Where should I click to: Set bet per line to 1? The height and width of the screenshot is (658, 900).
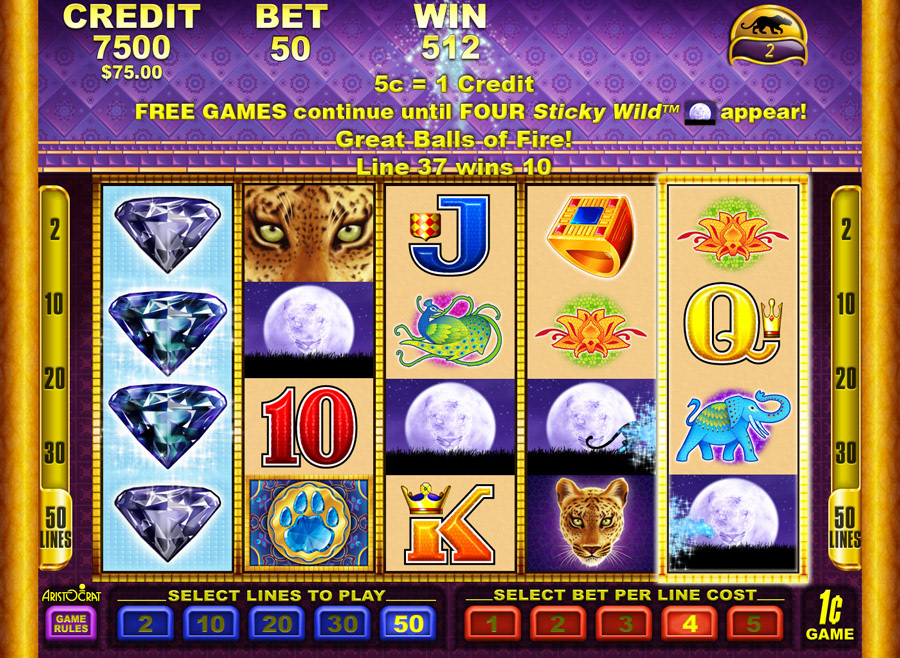tap(492, 624)
